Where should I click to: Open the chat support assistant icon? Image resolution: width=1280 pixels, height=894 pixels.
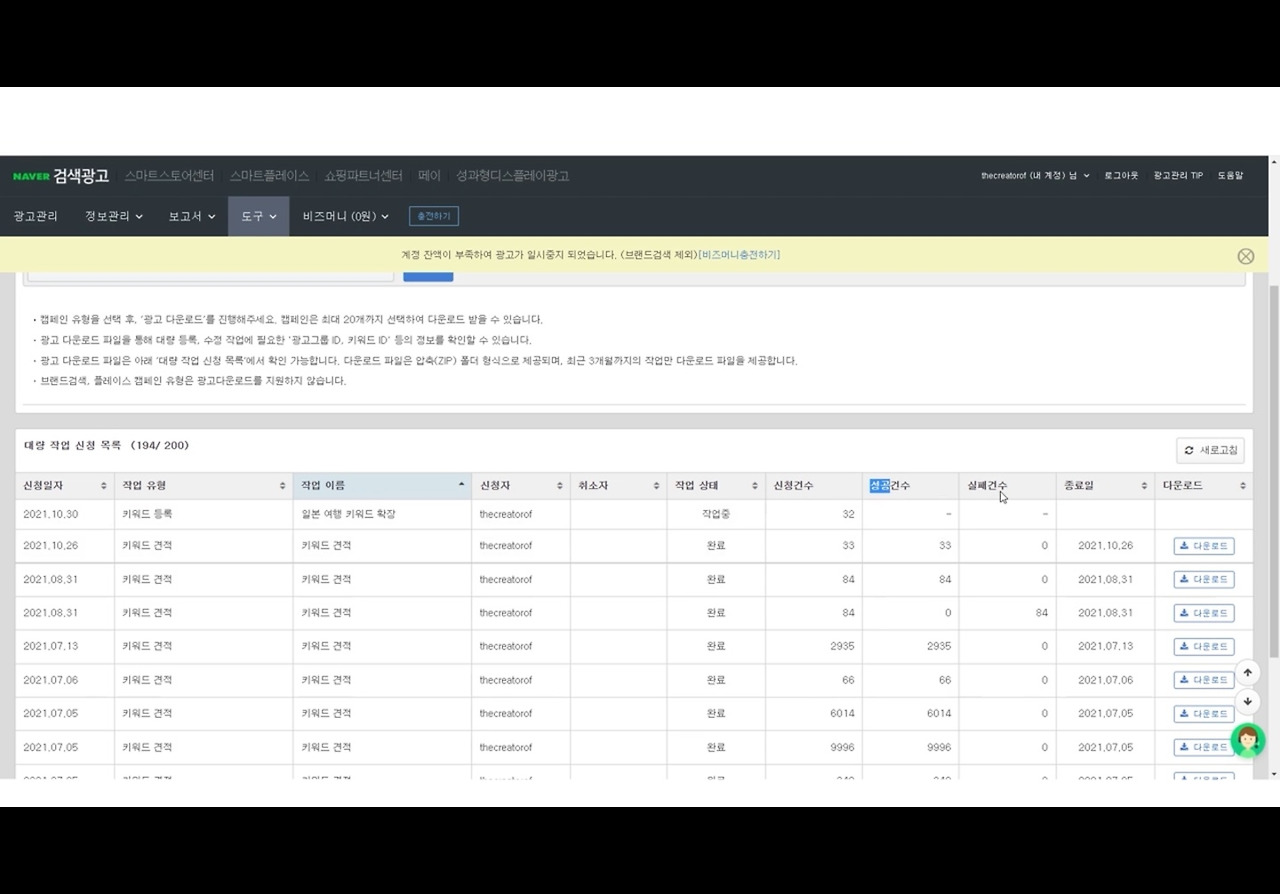pos(1247,741)
